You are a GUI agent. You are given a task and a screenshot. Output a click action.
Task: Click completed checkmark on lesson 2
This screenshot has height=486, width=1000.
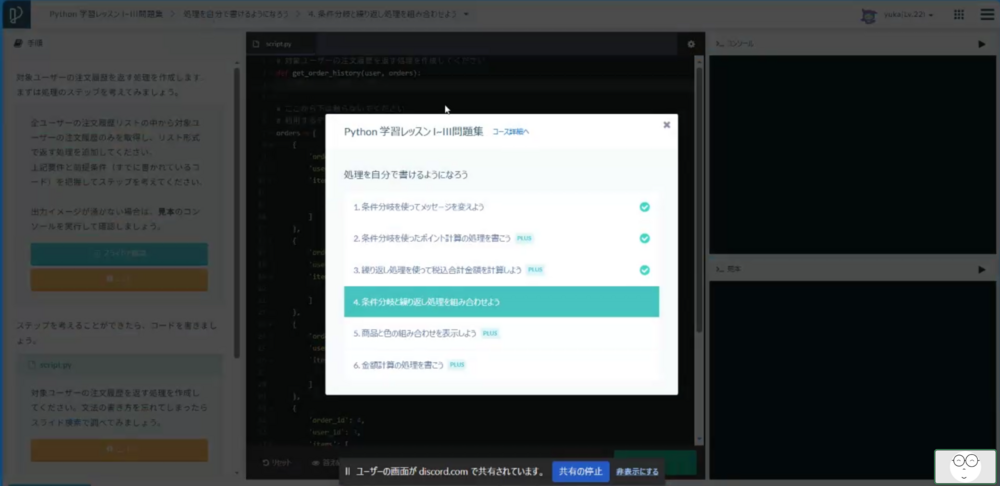coord(645,239)
